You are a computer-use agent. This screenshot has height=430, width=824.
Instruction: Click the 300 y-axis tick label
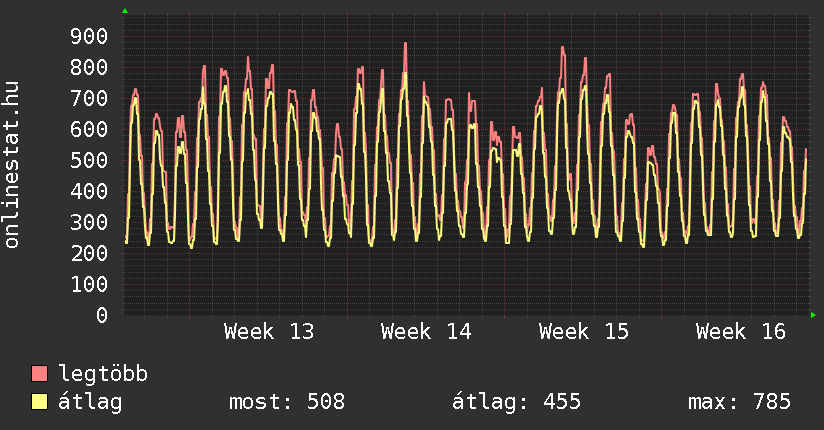[x=89, y=223]
